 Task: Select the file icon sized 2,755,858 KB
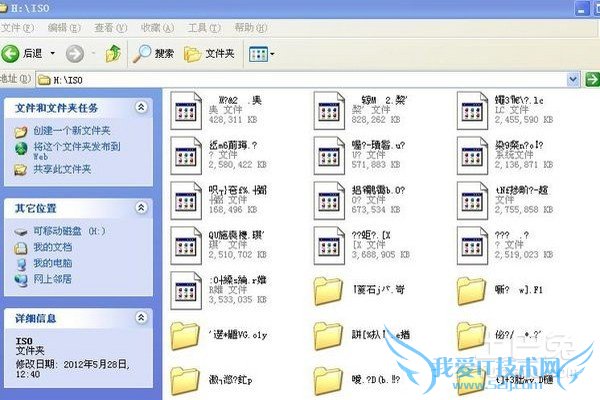pyautogui.click(x=472, y=201)
